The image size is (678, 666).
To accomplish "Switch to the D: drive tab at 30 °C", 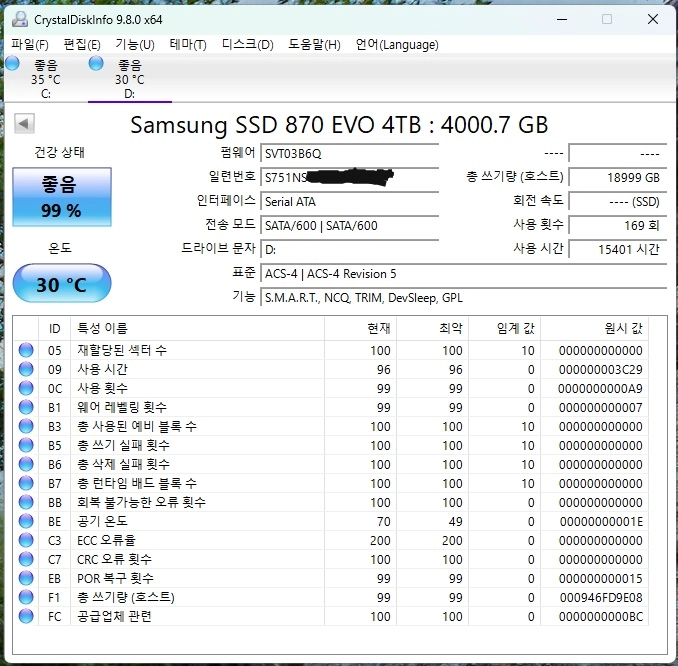I will pos(129,79).
